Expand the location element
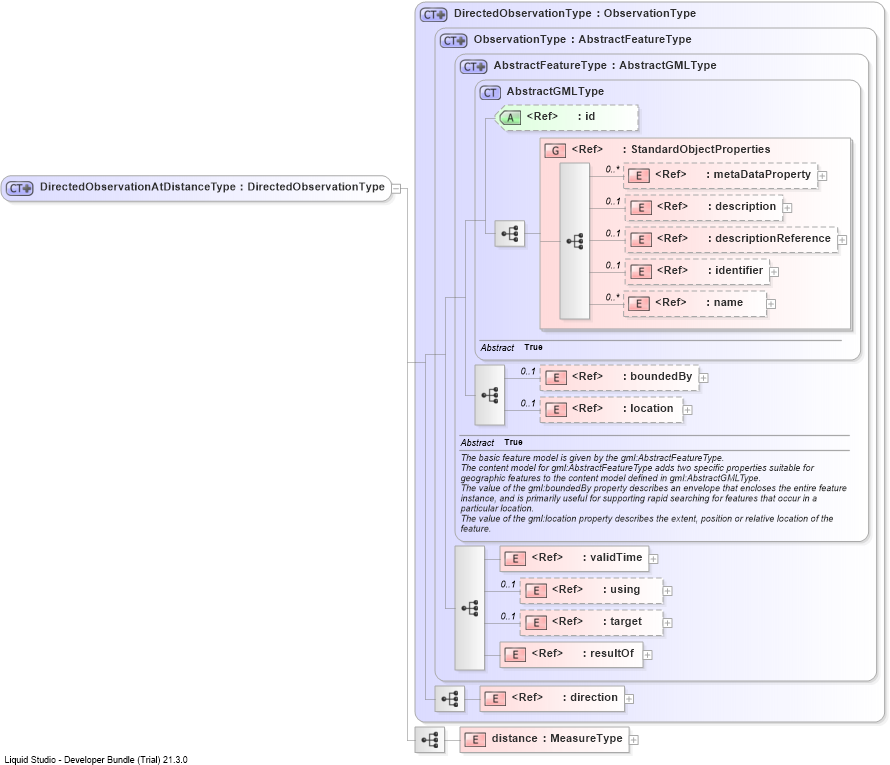This screenshot has width=890, height=765. click(x=687, y=410)
